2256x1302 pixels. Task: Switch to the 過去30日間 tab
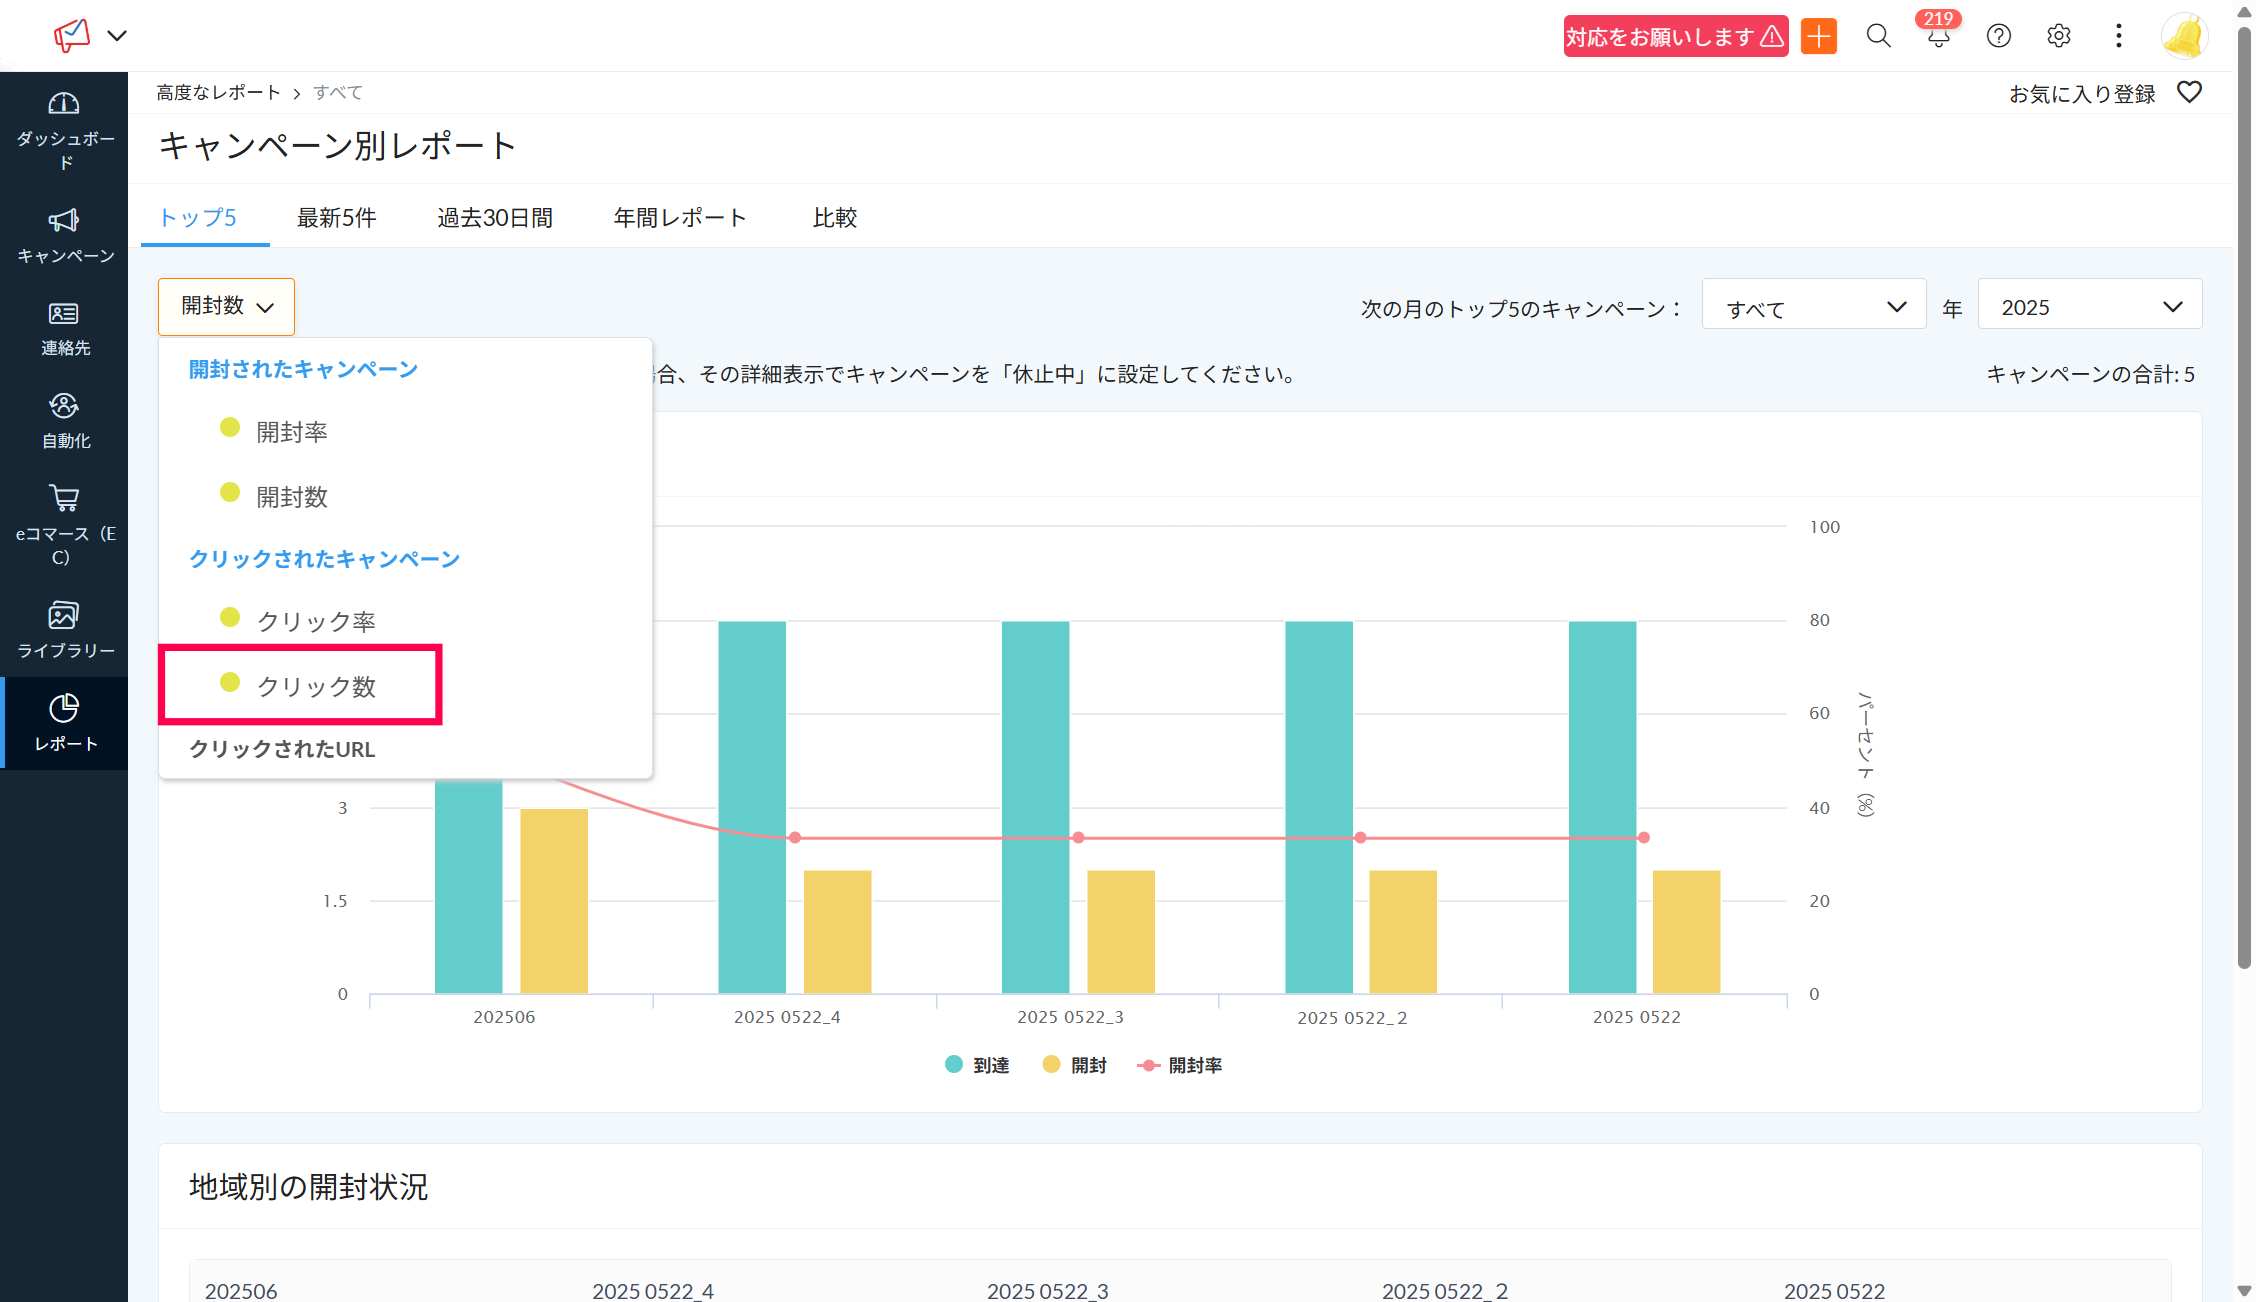[x=494, y=218]
